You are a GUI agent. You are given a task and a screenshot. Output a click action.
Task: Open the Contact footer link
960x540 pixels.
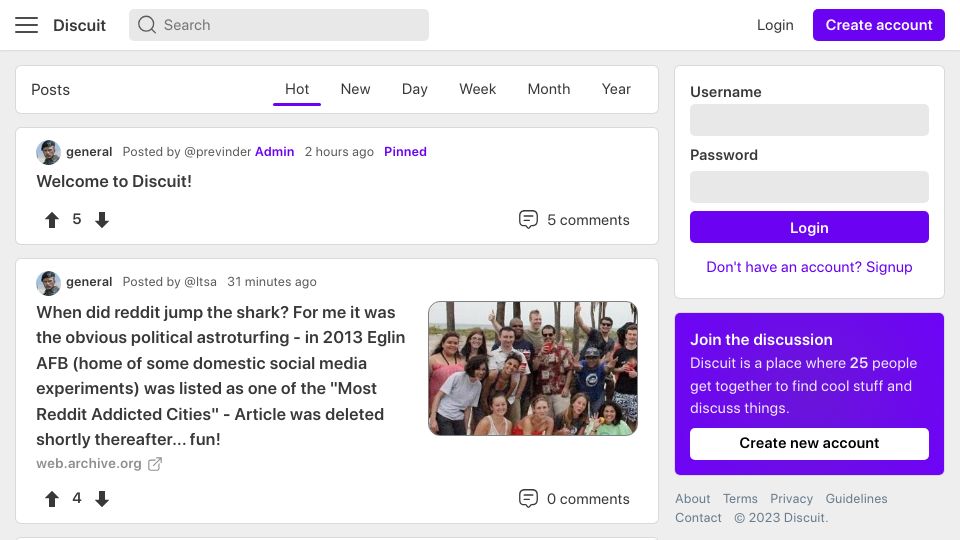(698, 517)
